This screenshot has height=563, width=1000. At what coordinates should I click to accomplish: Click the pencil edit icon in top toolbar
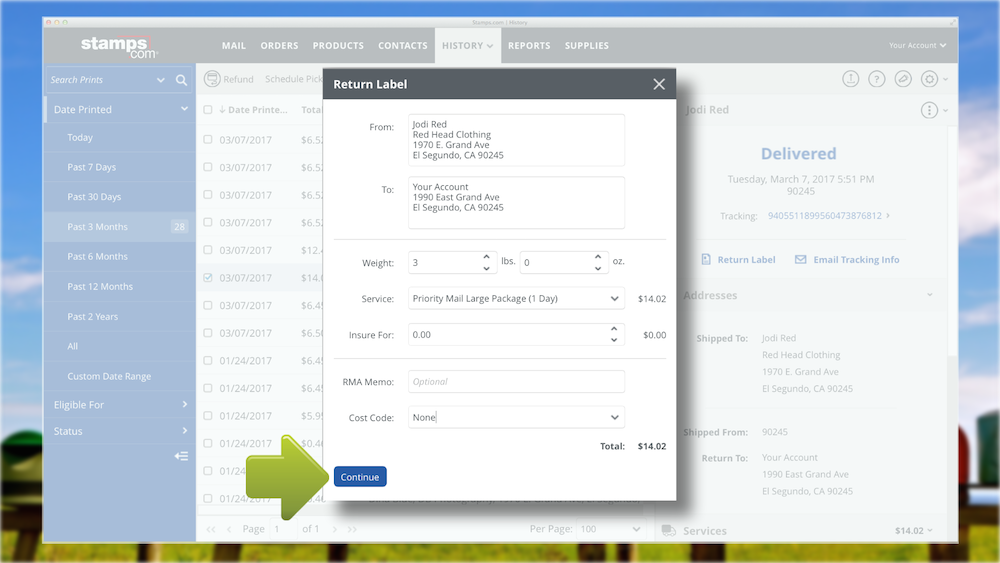903,79
